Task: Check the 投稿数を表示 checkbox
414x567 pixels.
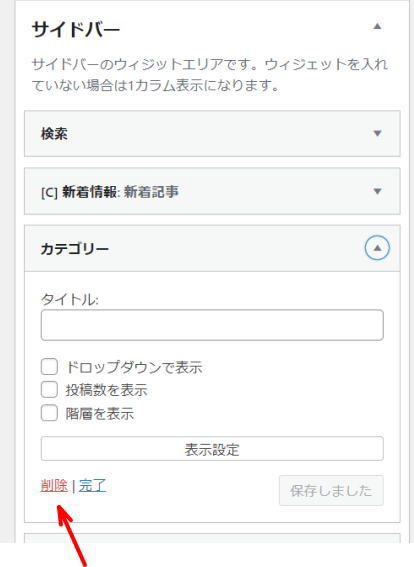Action: coord(49,390)
